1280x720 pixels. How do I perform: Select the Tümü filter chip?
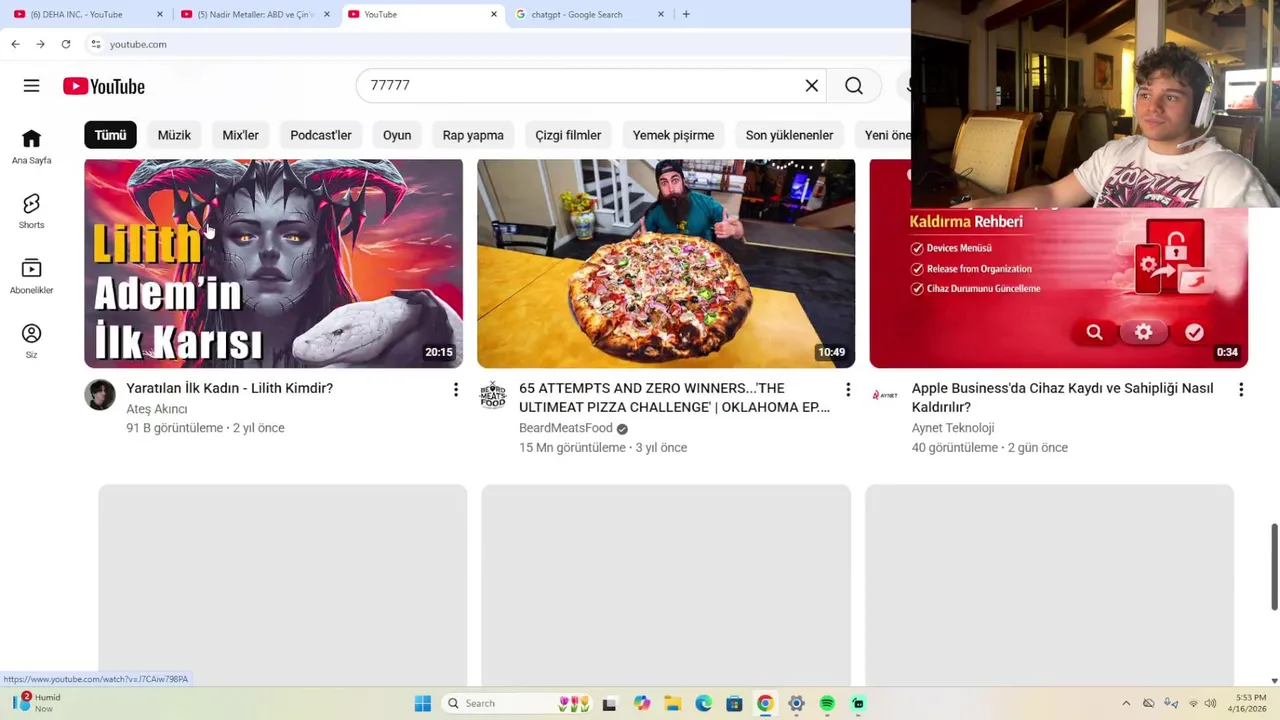(x=111, y=135)
